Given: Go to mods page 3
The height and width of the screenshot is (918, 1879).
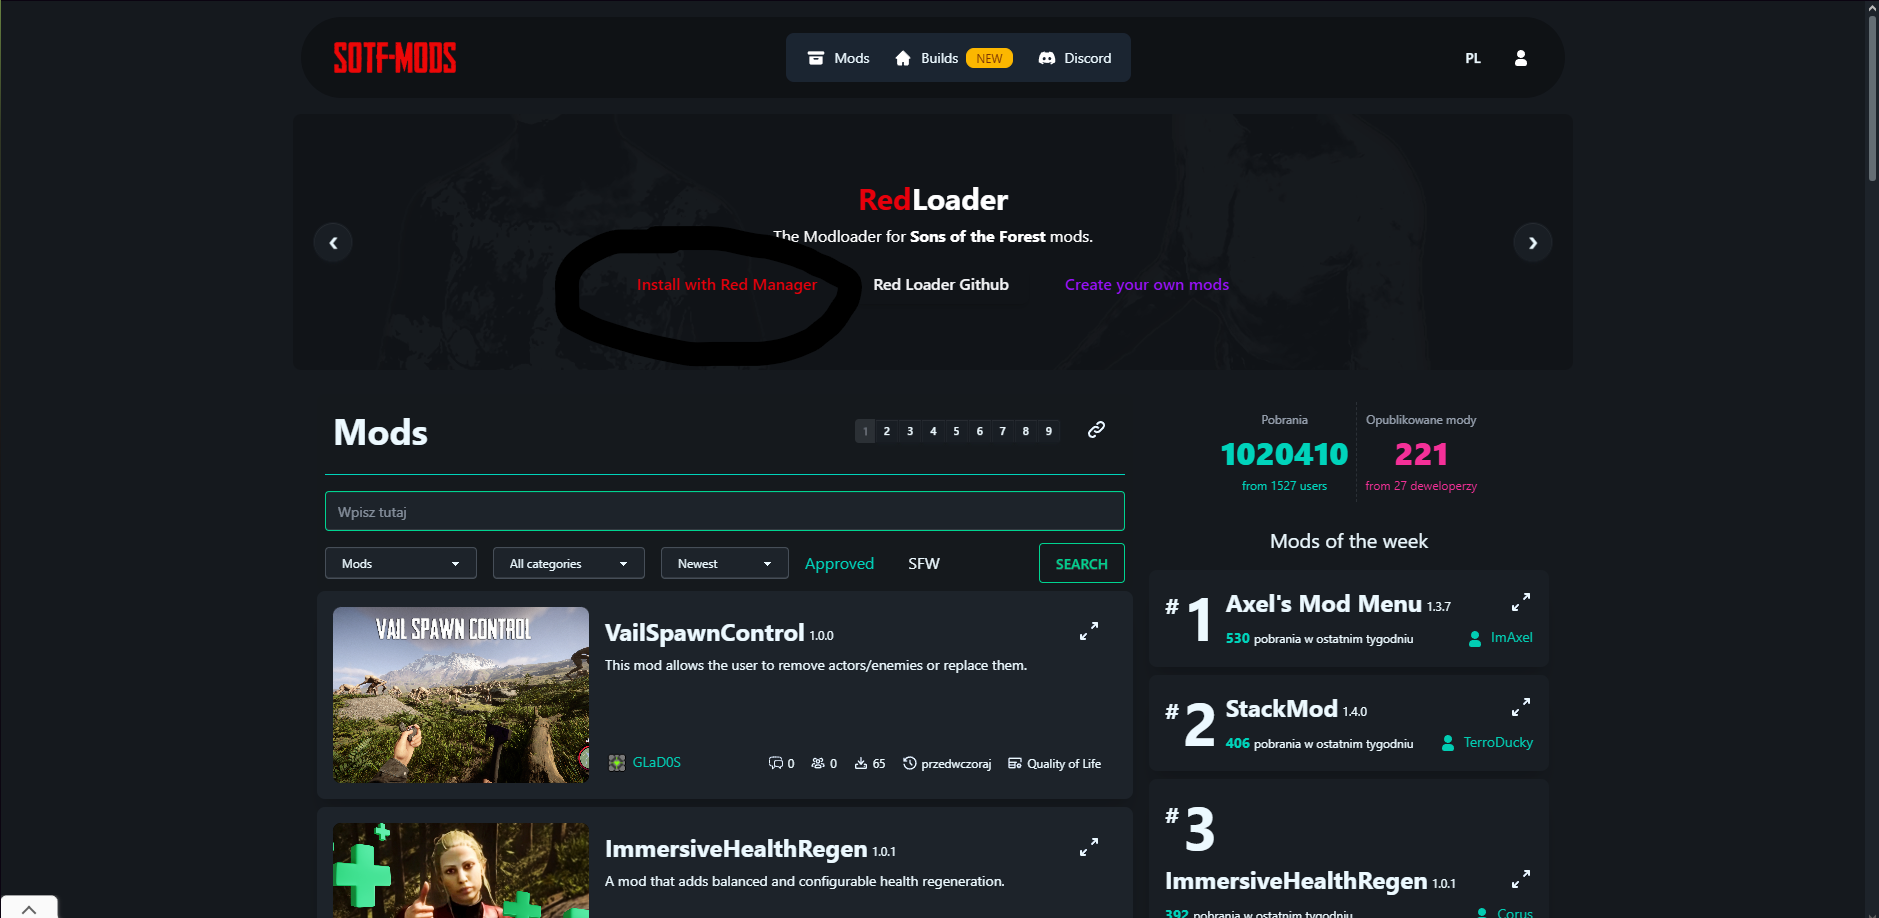Looking at the screenshot, I should [910, 431].
